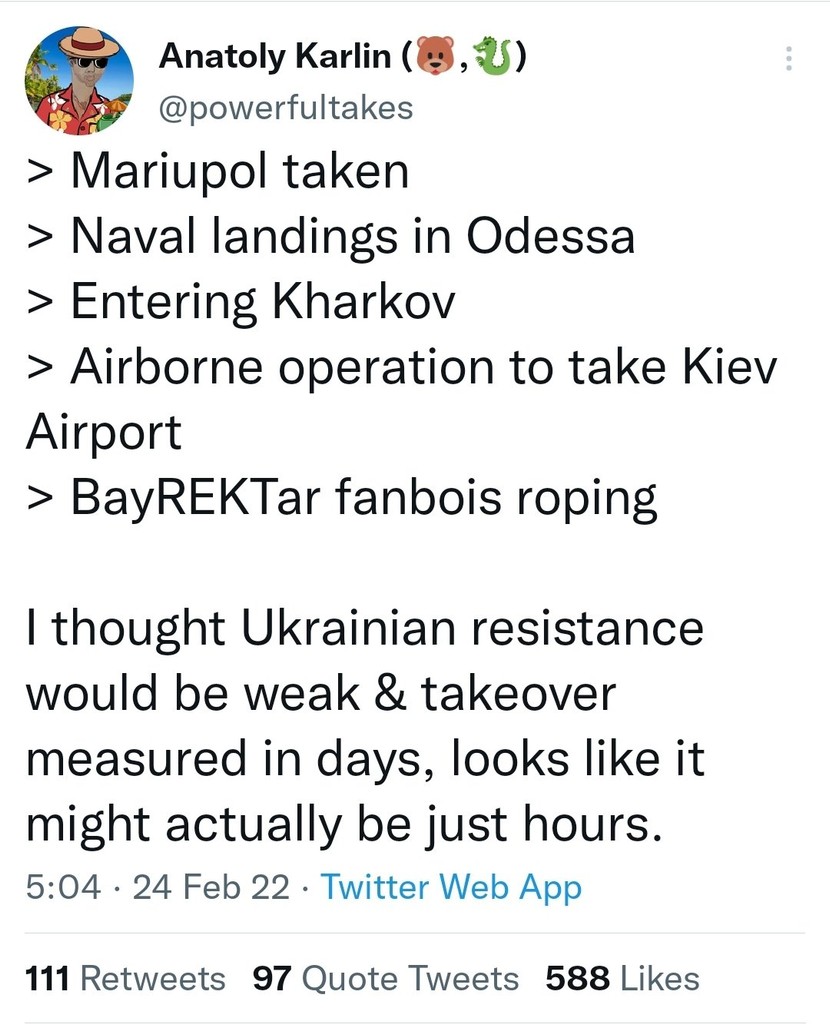Screen dimensions: 830x1024
Task: Click the 5:04 timestamp
Action: tap(63, 888)
